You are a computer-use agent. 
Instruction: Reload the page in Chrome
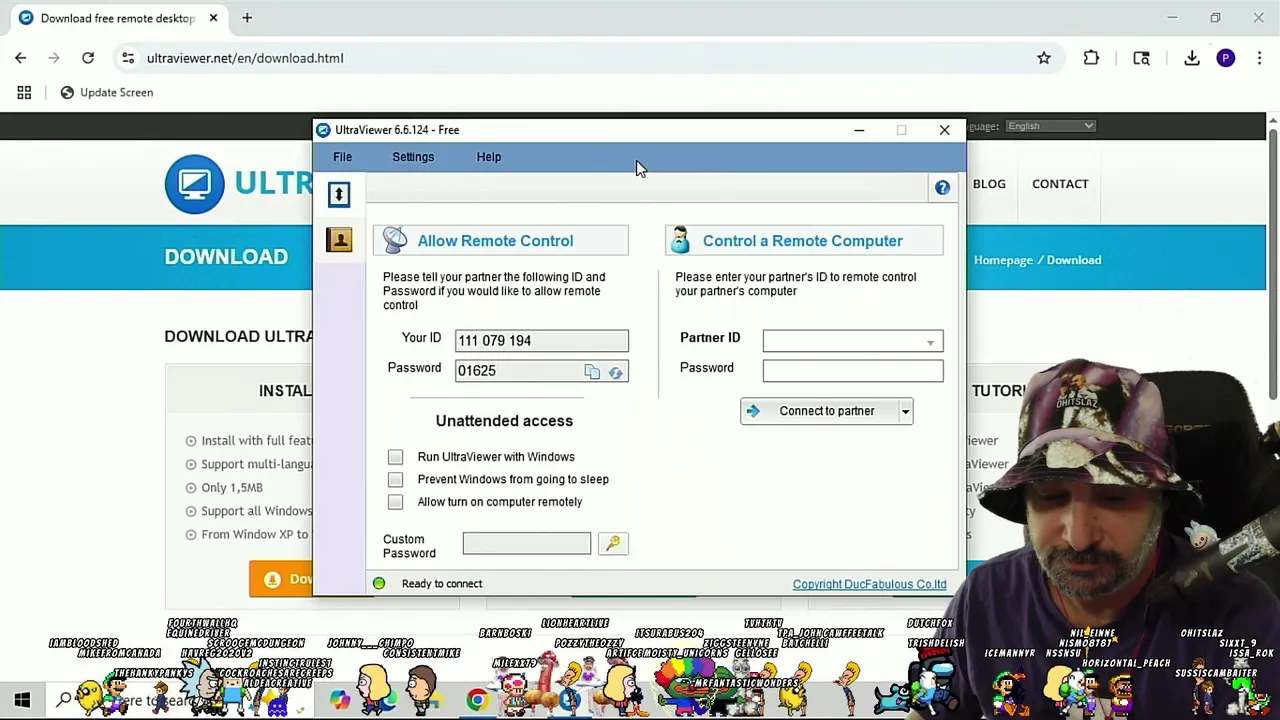pyautogui.click(x=88, y=58)
